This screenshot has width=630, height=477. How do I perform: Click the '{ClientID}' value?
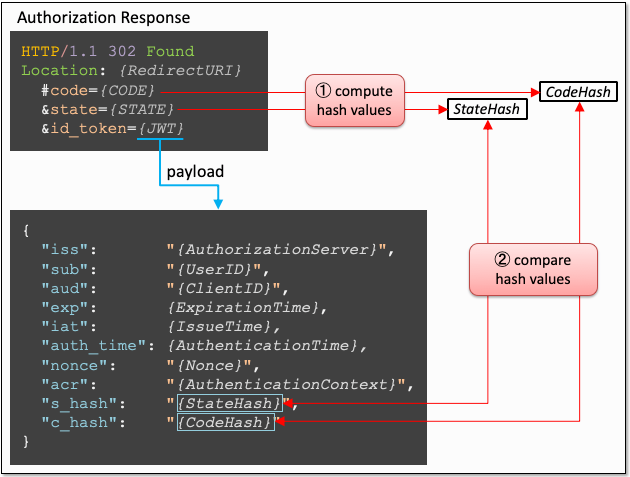click(224, 289)
